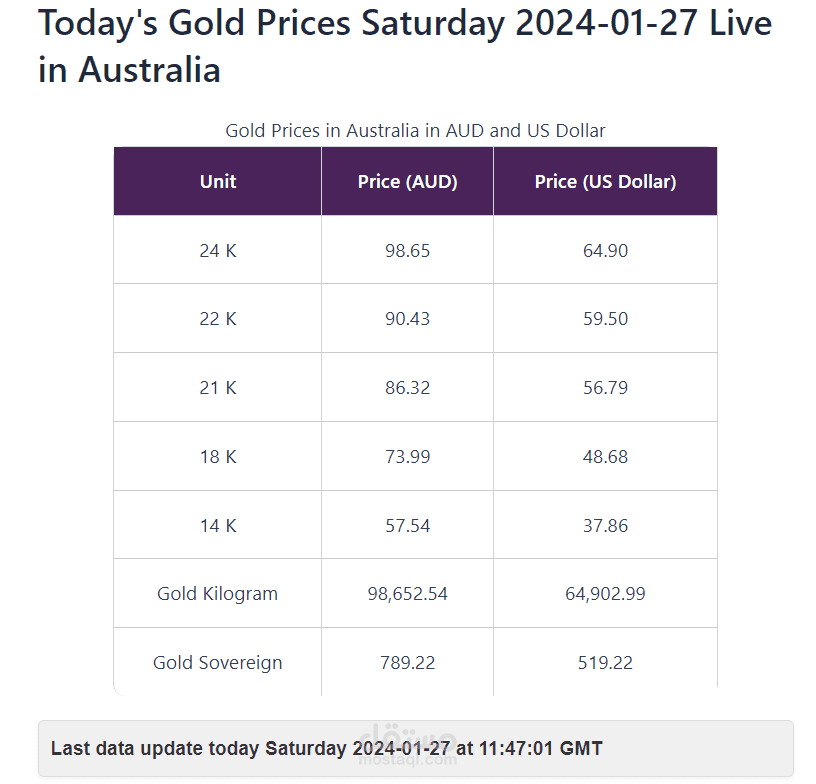Click the 98.65 AUD price cell

(x=407, y=250)
